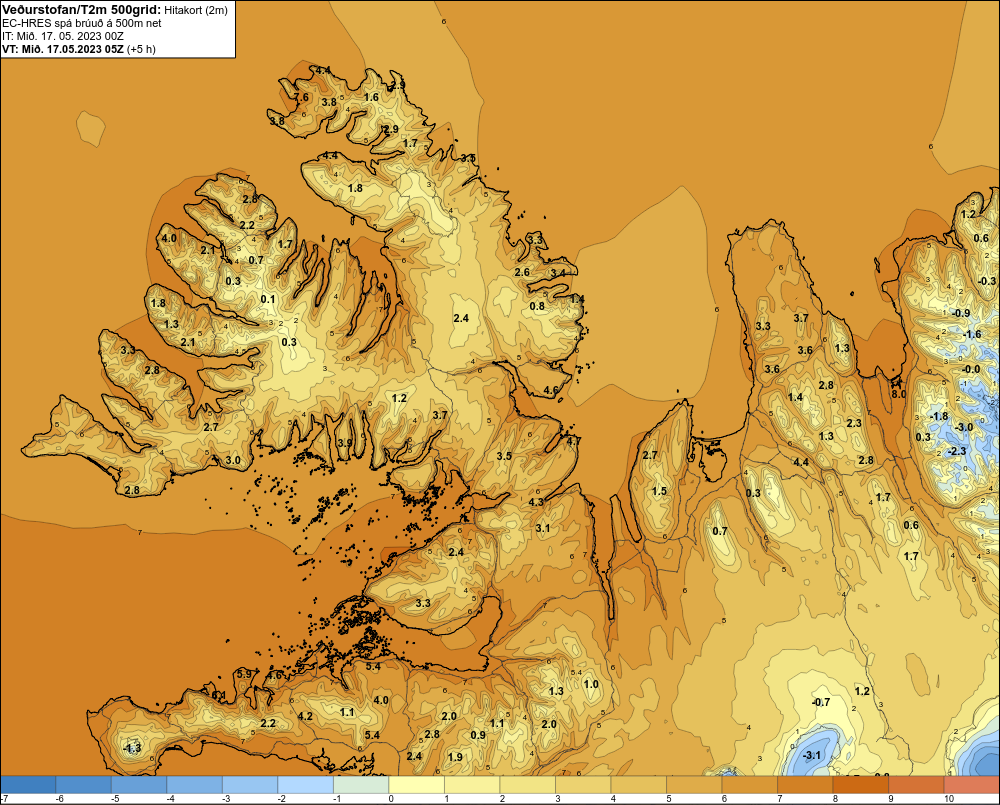1000x805 pixels.
Task: Click the -3.0 temperature value on the map
Action: [x=964, y=427]
